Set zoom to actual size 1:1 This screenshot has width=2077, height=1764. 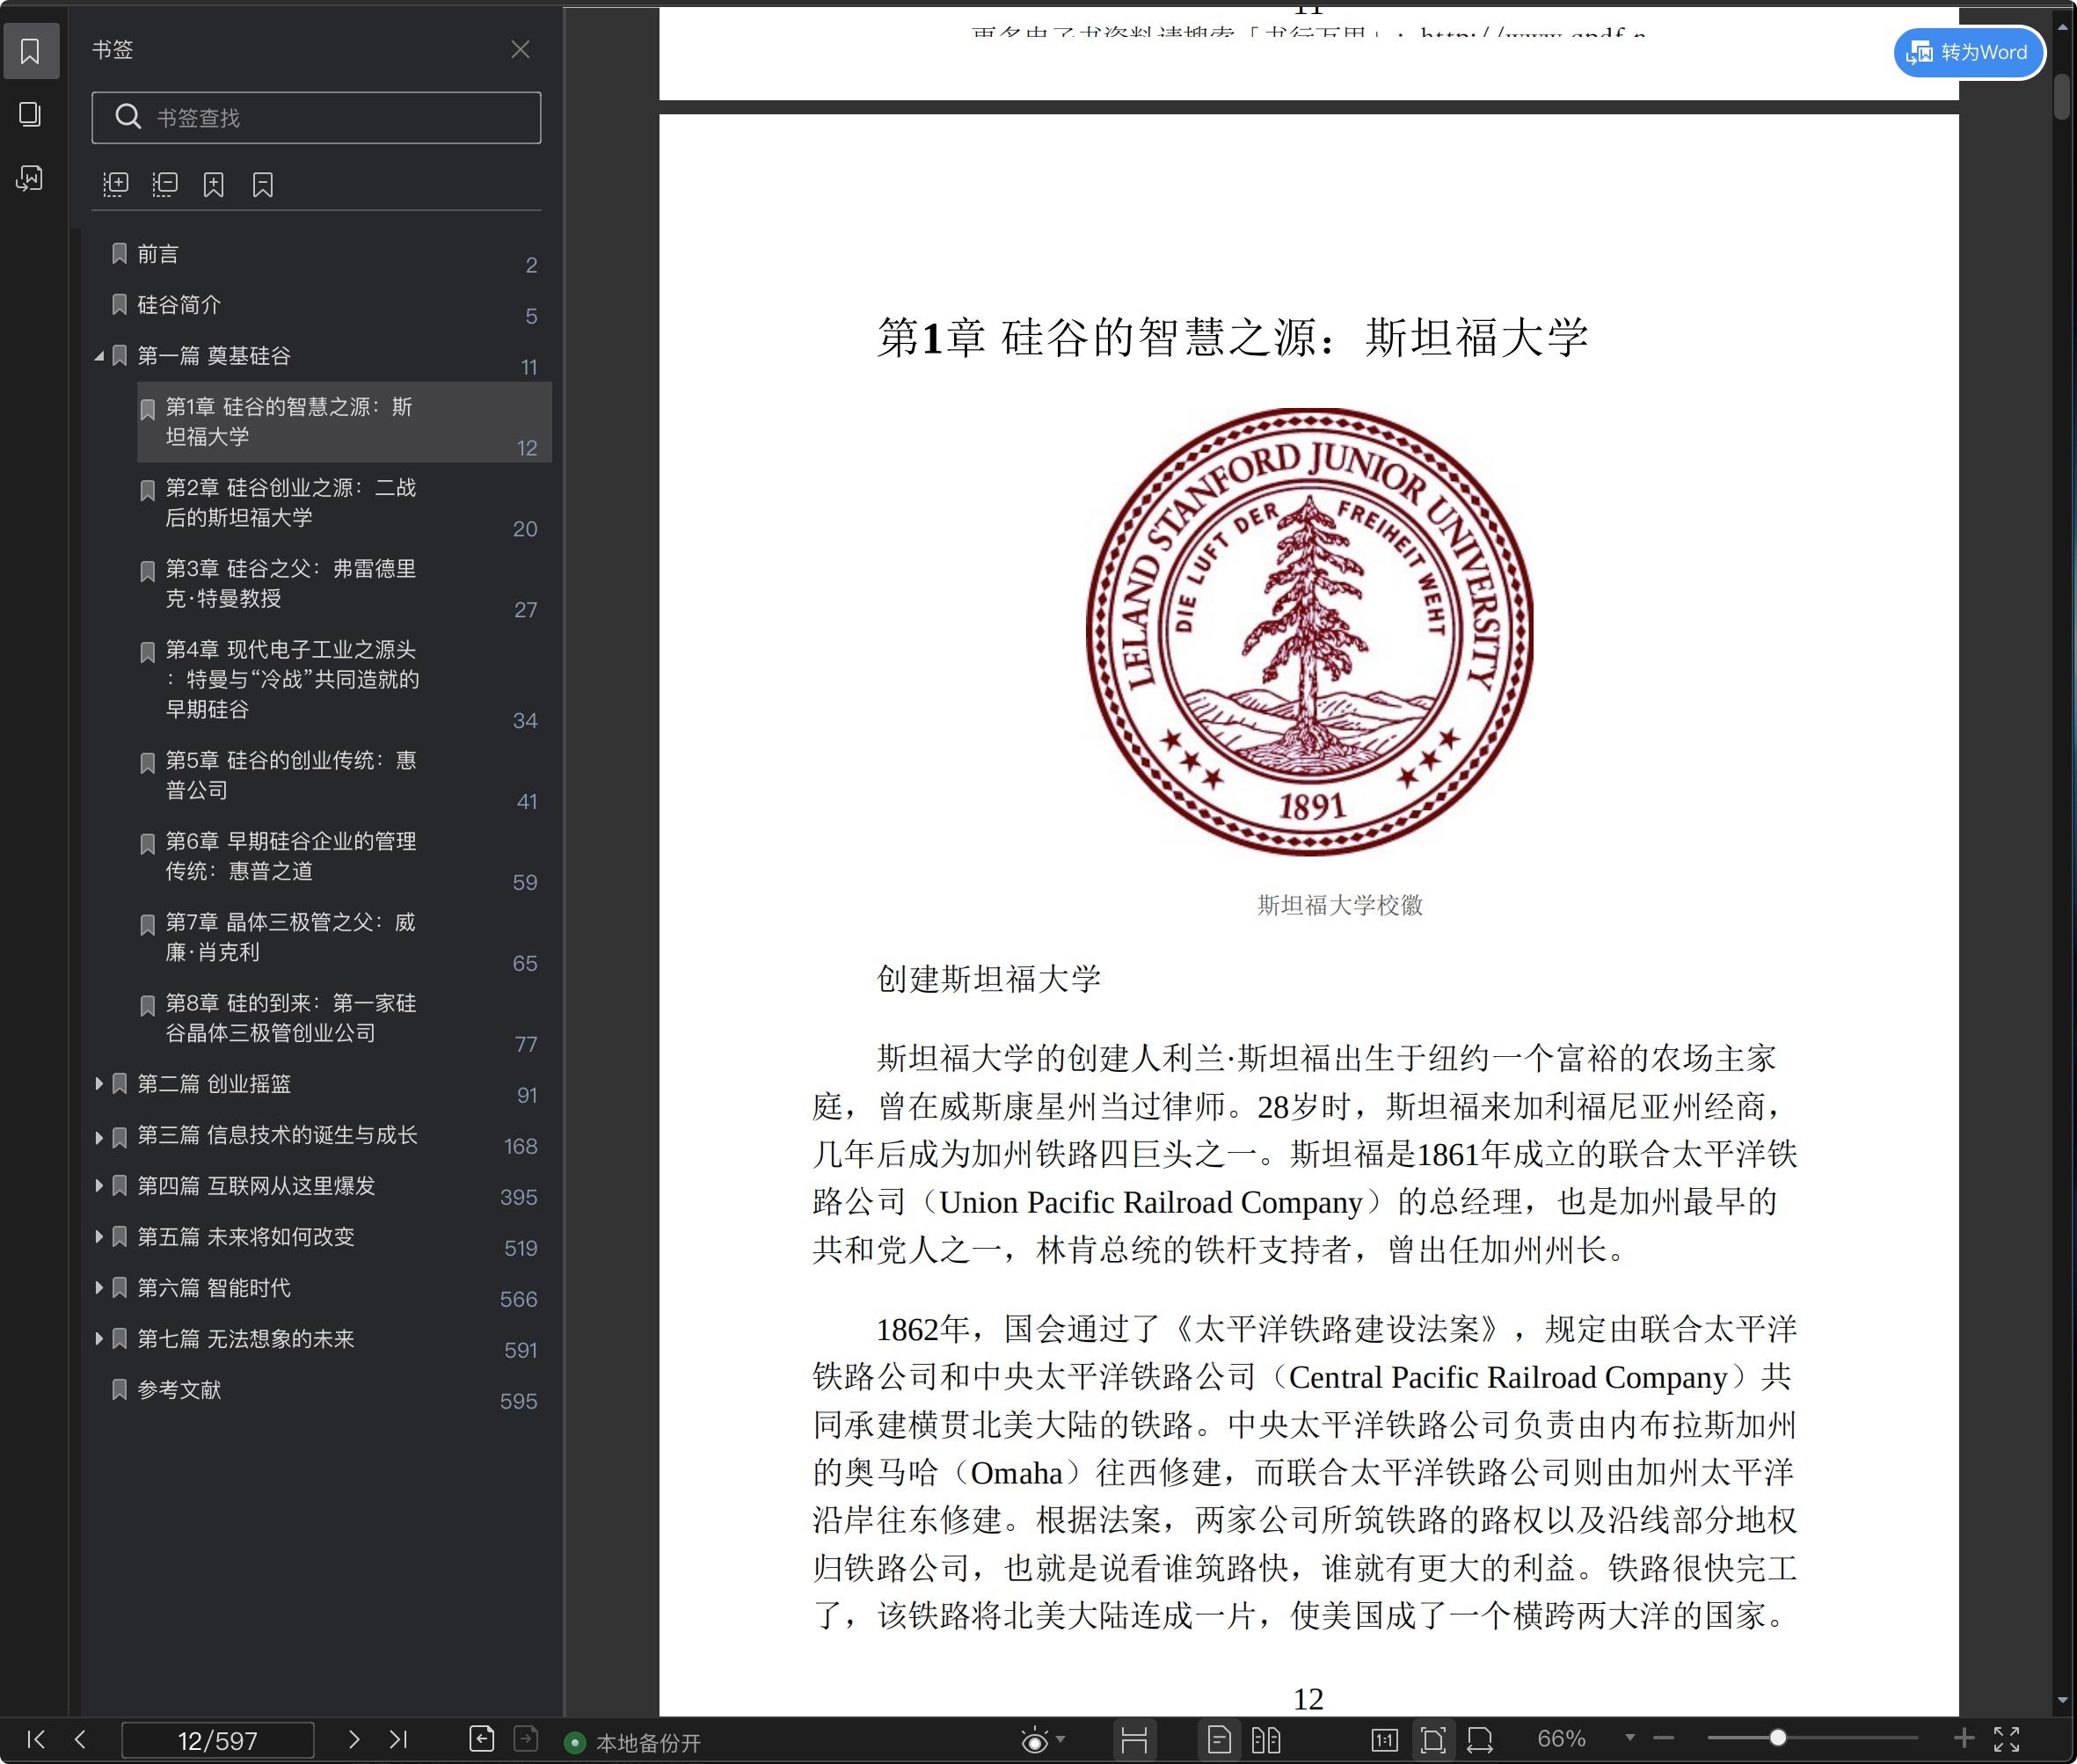pyautogui.click(x=1385, y=1740)
